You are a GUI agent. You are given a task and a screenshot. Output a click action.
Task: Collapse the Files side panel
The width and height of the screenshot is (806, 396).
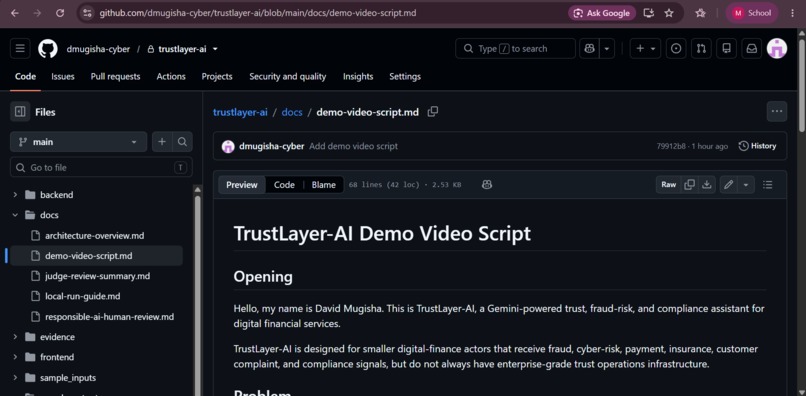click(20, 112)
